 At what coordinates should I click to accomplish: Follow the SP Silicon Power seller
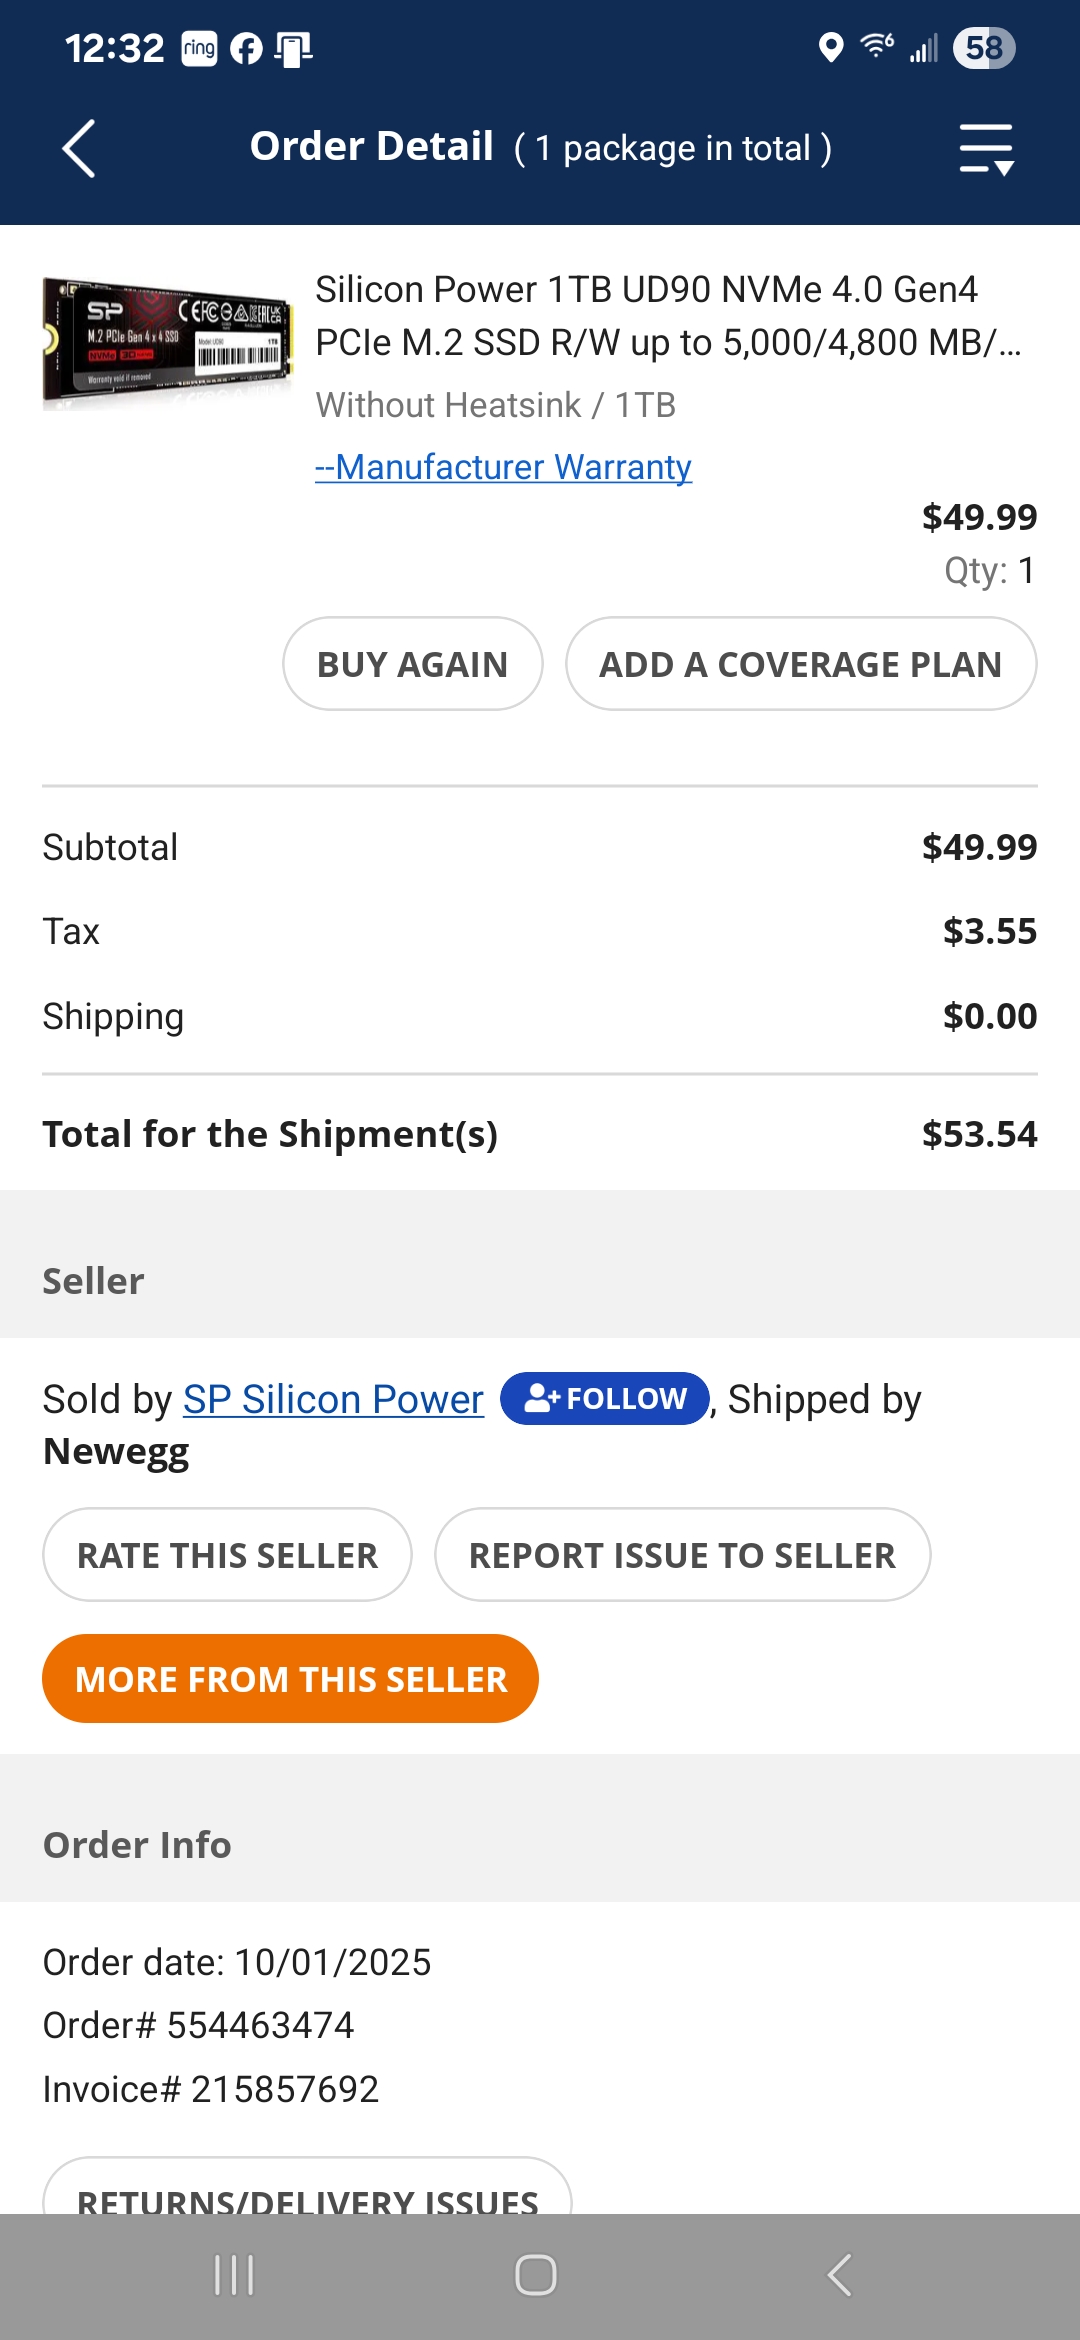604,1398
